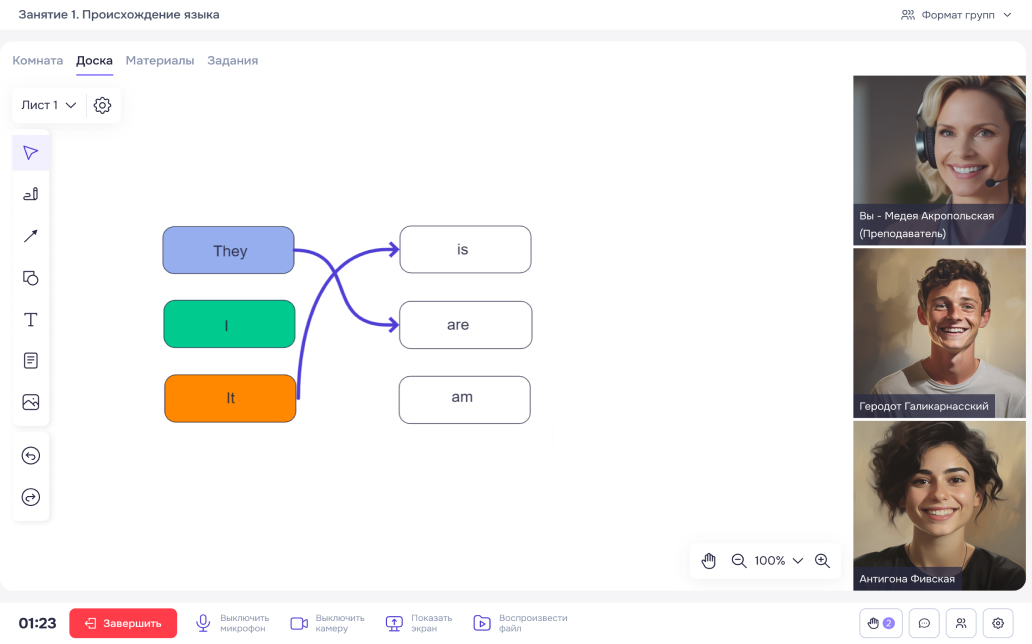Image resolution: width=1032 pixels, height=644 pixels.
Task: Switch to the Материалы tab
Action: 160,61
